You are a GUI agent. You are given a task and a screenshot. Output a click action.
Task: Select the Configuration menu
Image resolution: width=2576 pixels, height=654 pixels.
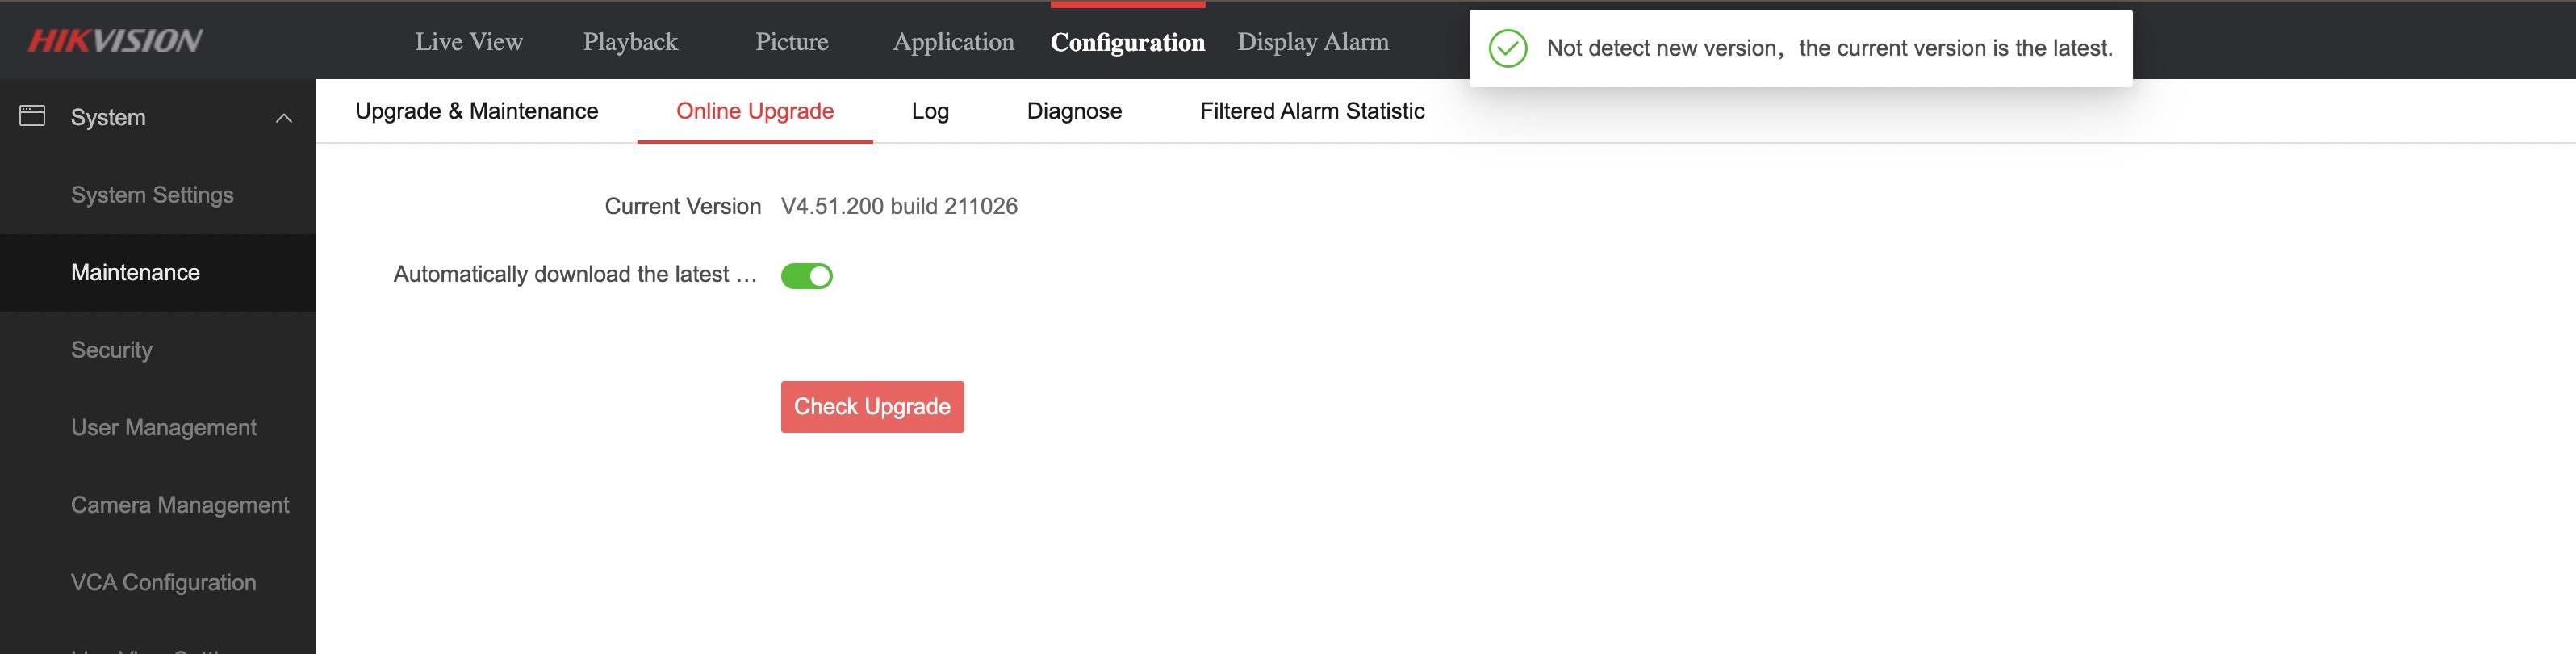(1127, 42)
